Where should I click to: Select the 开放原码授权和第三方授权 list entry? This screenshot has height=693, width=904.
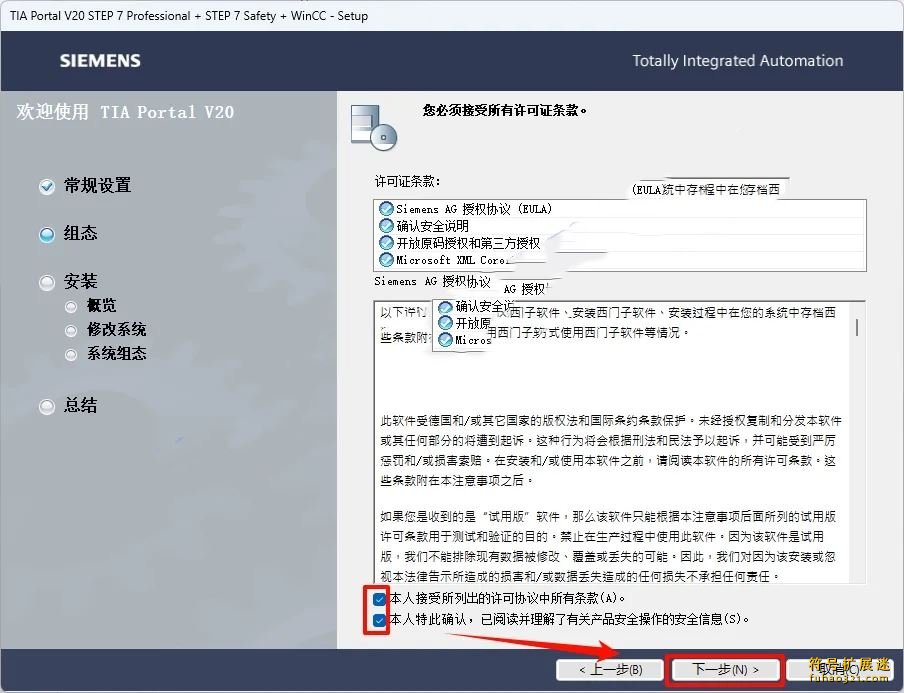tap(620, 243)
